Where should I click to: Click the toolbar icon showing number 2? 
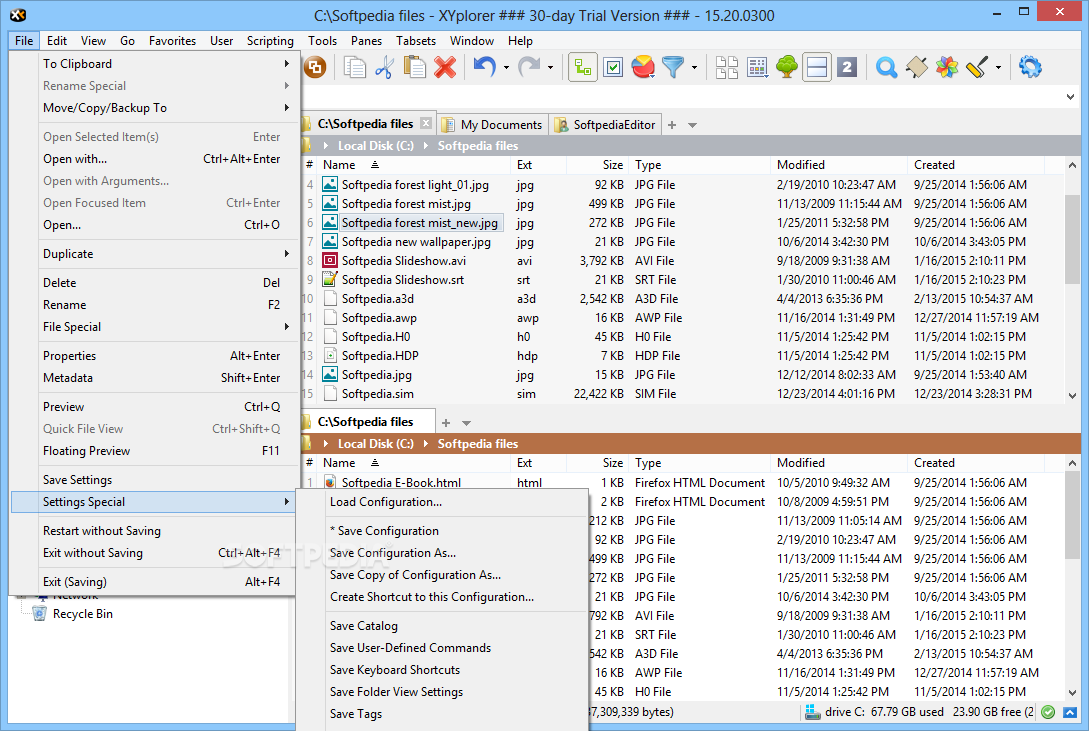click(x=847, y=67)
